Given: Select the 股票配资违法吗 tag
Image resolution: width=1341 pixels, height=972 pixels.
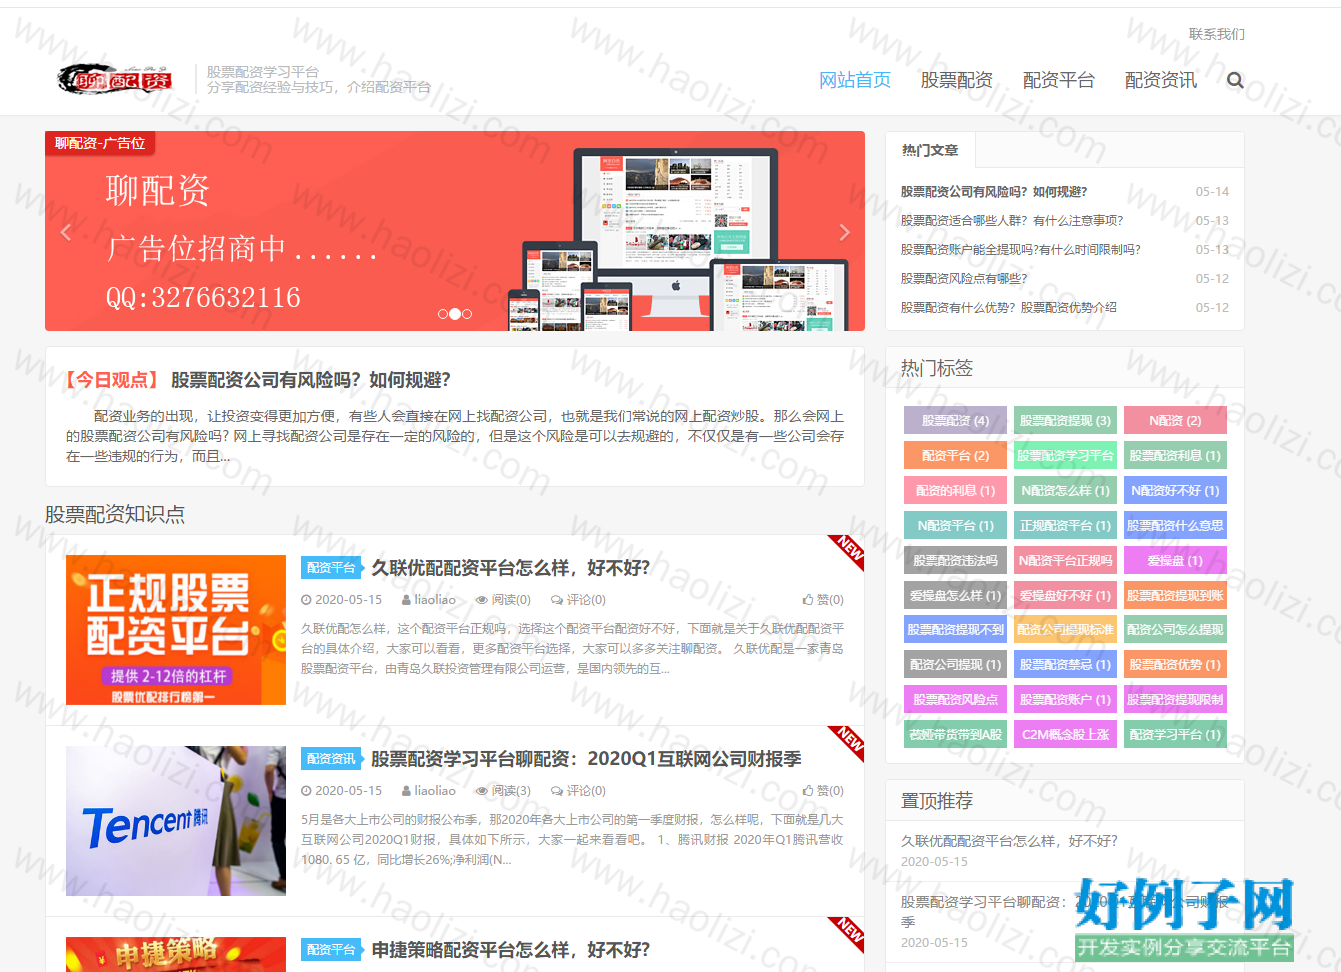Looking at the screenshot, I should tap(955, 561).
